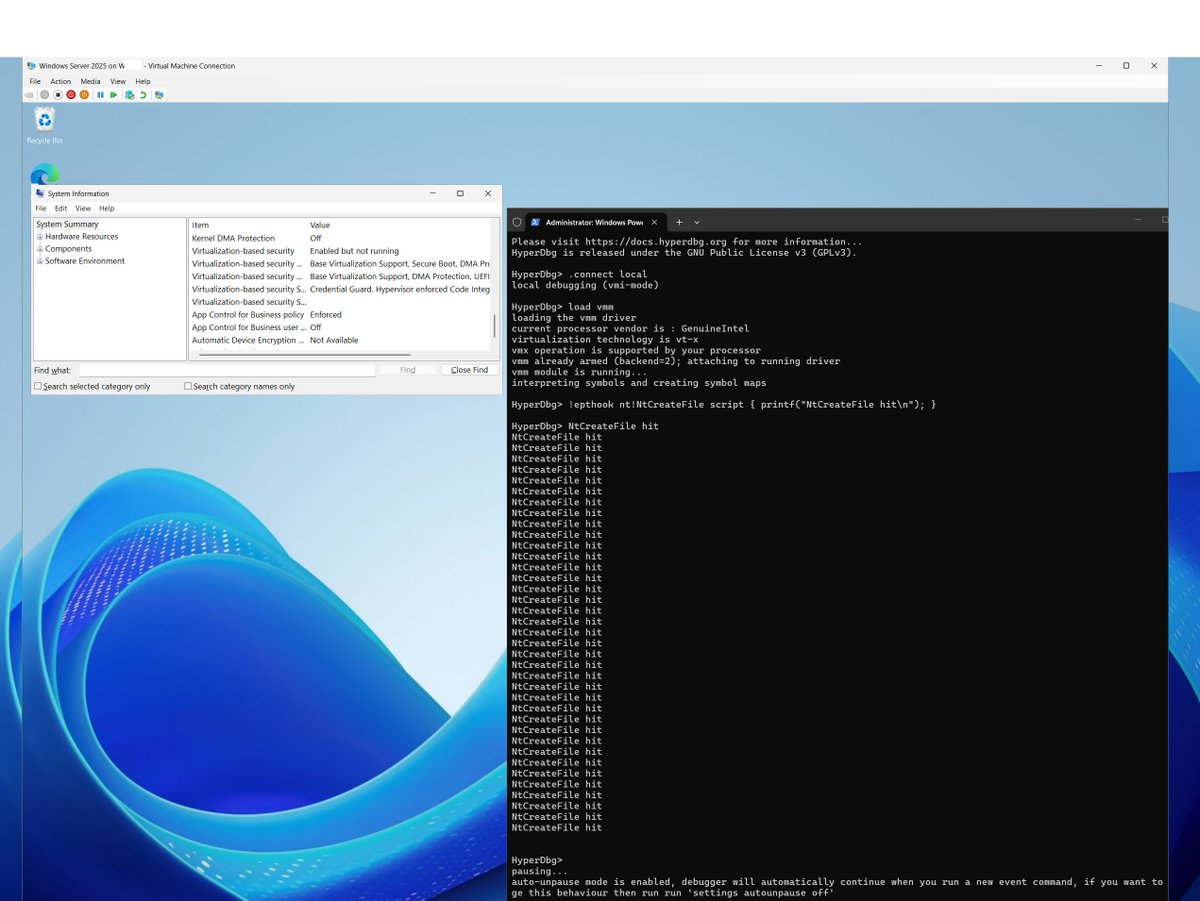Click the shield icon in terminal title bar
Screen dimensions: 1200x901
(517, 222)
